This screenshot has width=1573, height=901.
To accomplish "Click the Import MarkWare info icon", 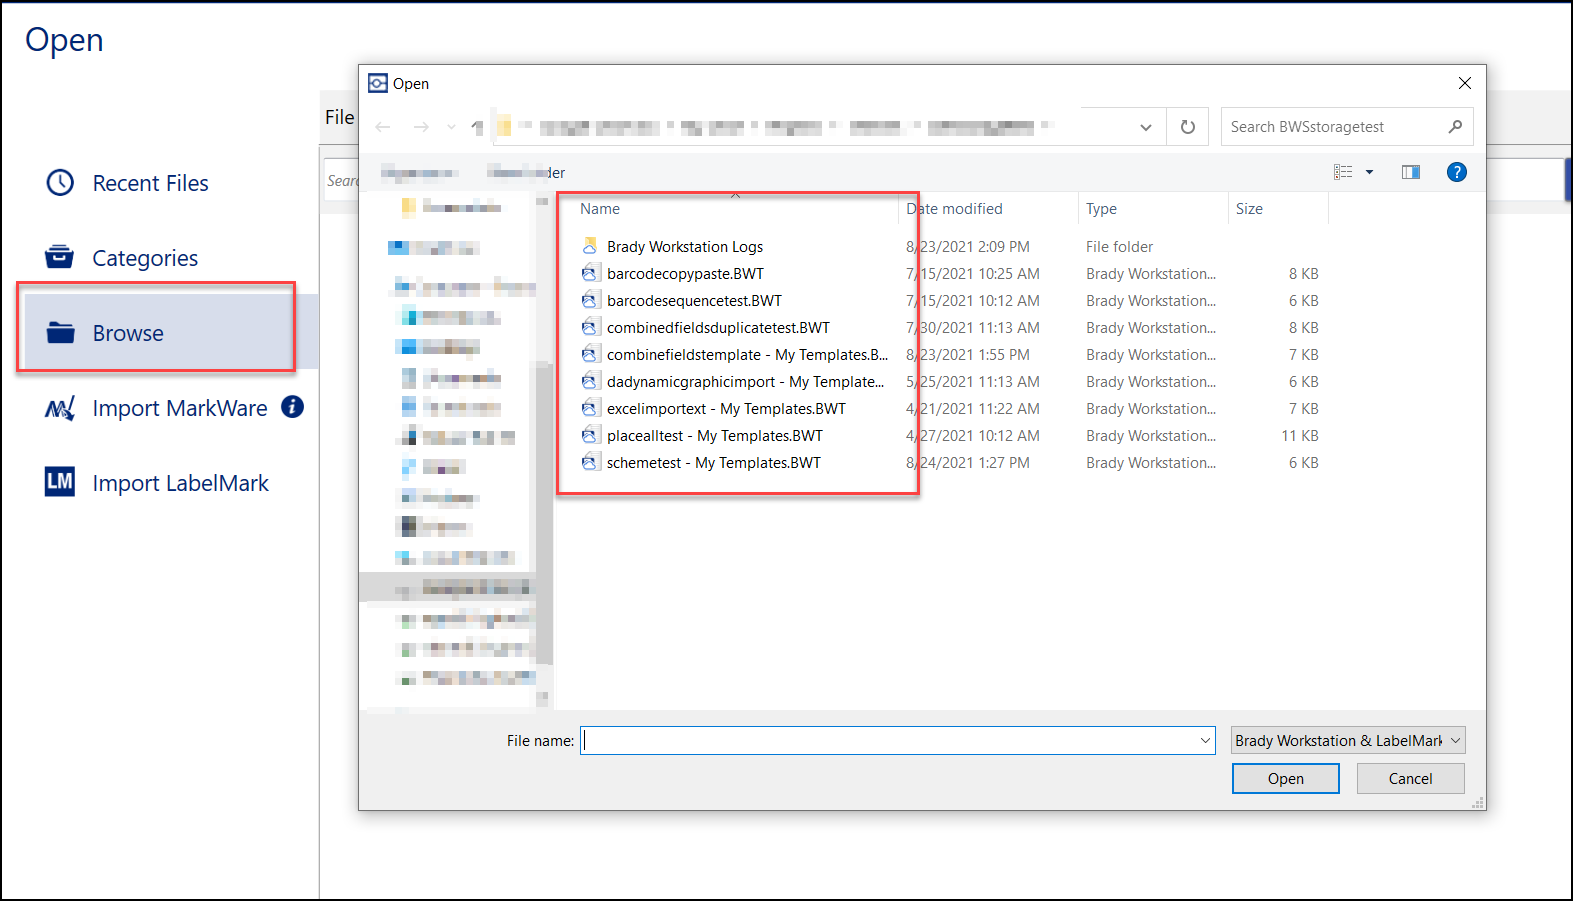I will [x=292, y=407].
